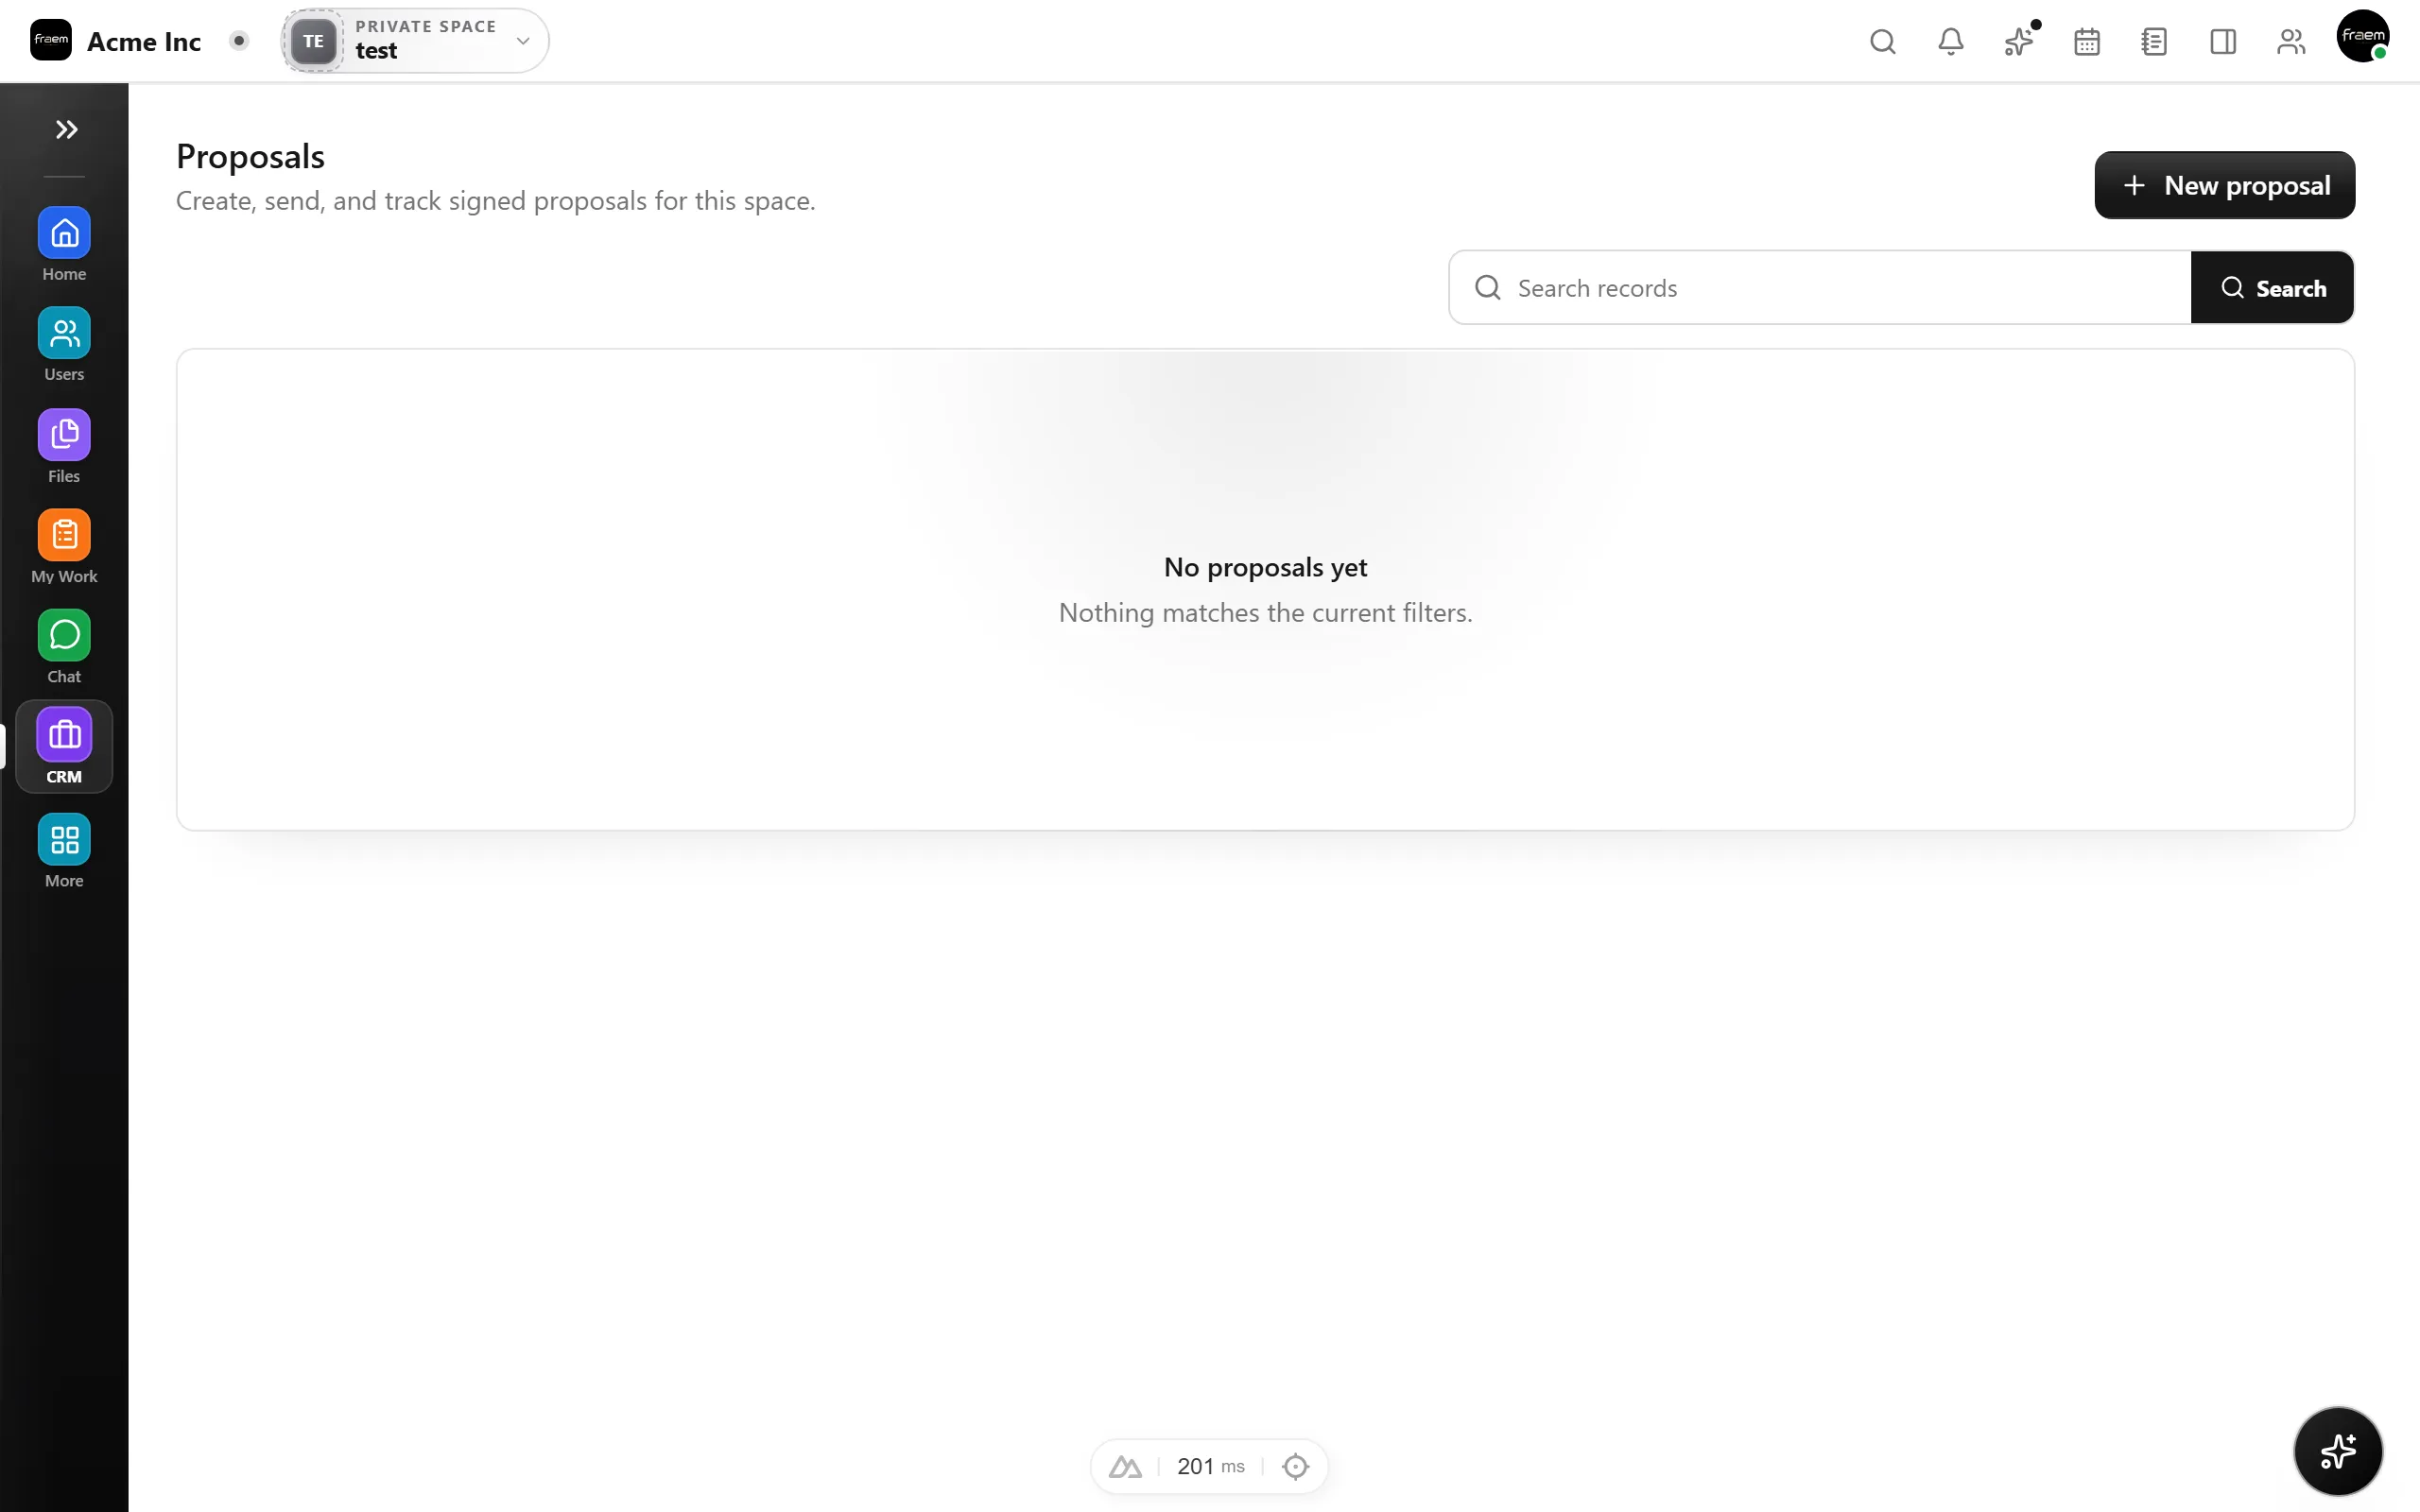The height and width of the screenshot is (1512, 2420).
Task: Click the Acme Inc workspace name
Action: click(144, 41)
